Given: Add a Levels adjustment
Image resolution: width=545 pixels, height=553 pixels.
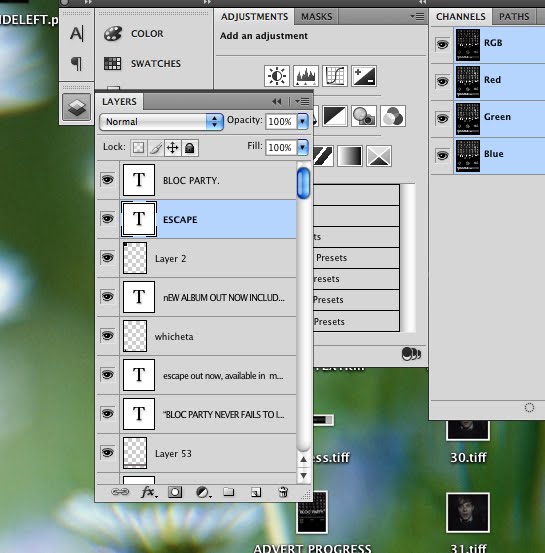Looking at the screenshot, I should click(x=306, y=76).
